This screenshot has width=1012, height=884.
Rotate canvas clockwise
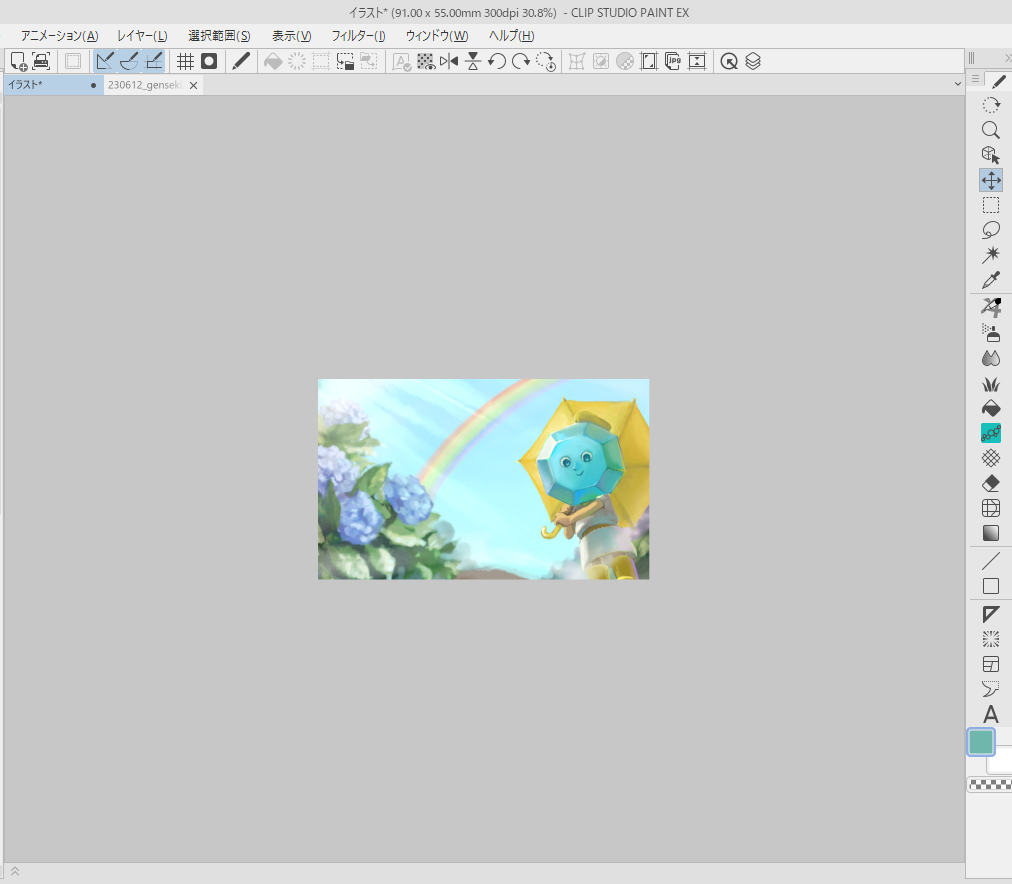click(521, 61)
